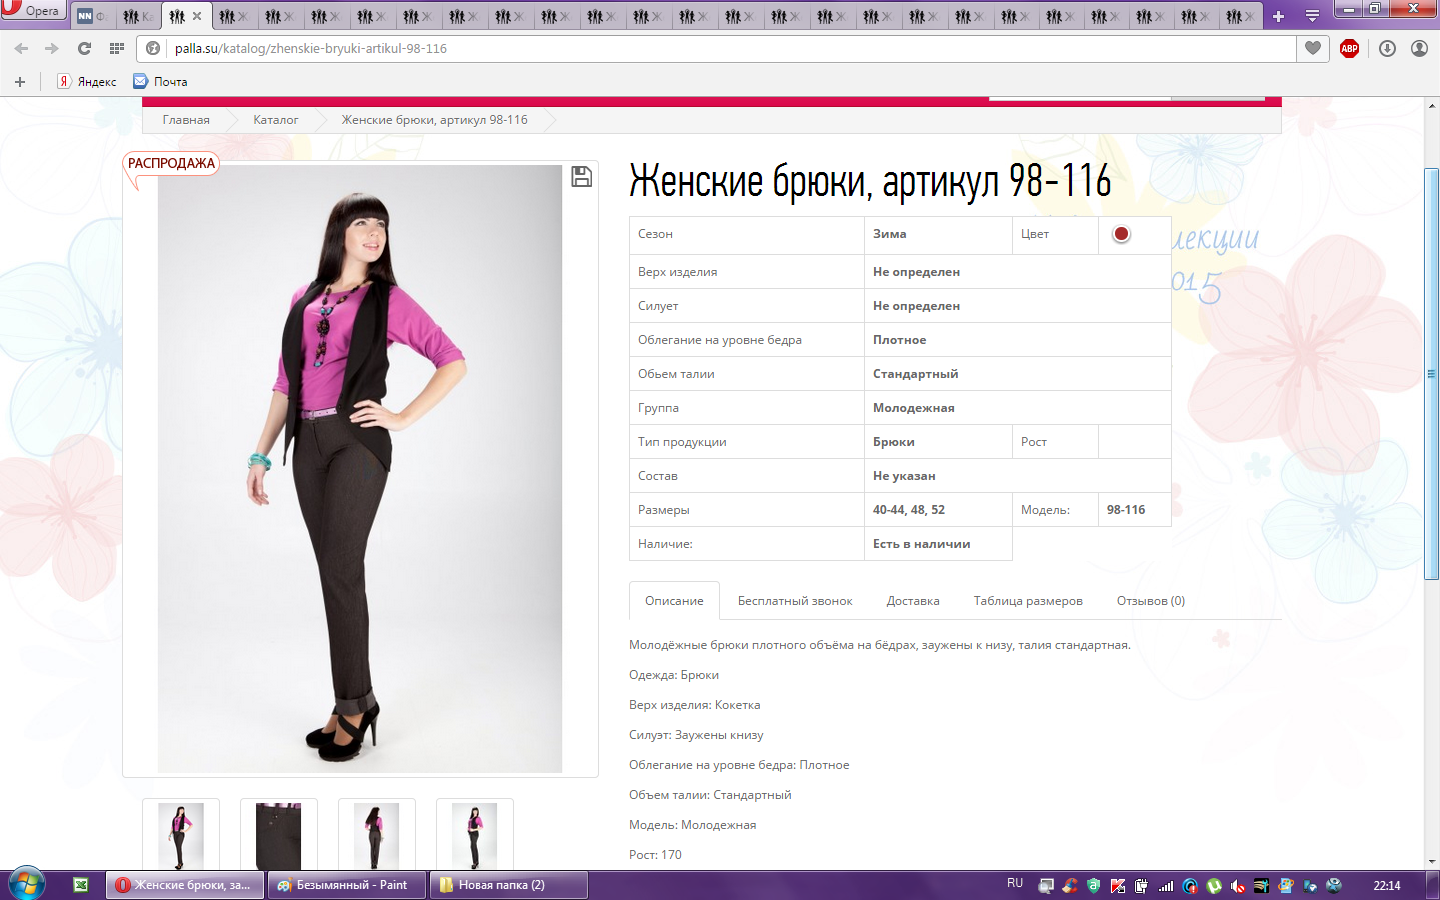
Task: Open the browser downloads icon
Action: pos(1387,48)
